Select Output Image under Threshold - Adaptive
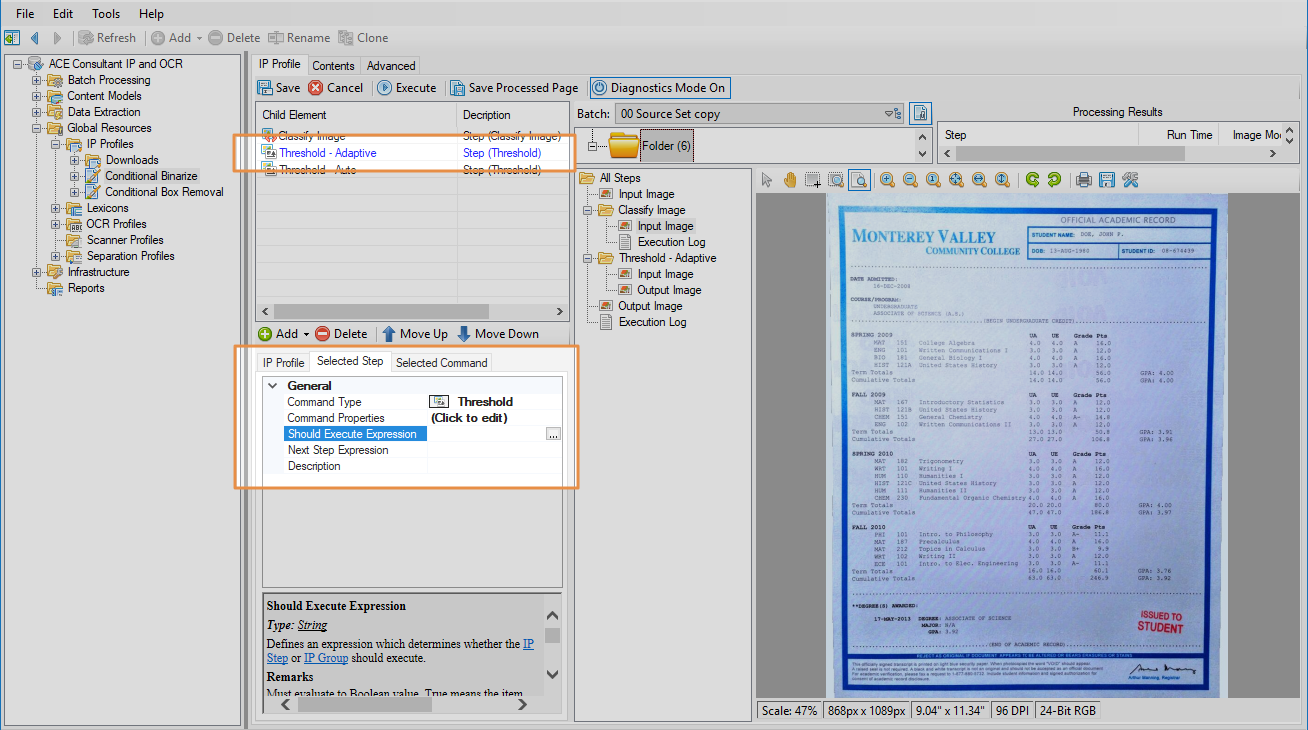This screenshot has height=730, width=1308. coord(668,290)
